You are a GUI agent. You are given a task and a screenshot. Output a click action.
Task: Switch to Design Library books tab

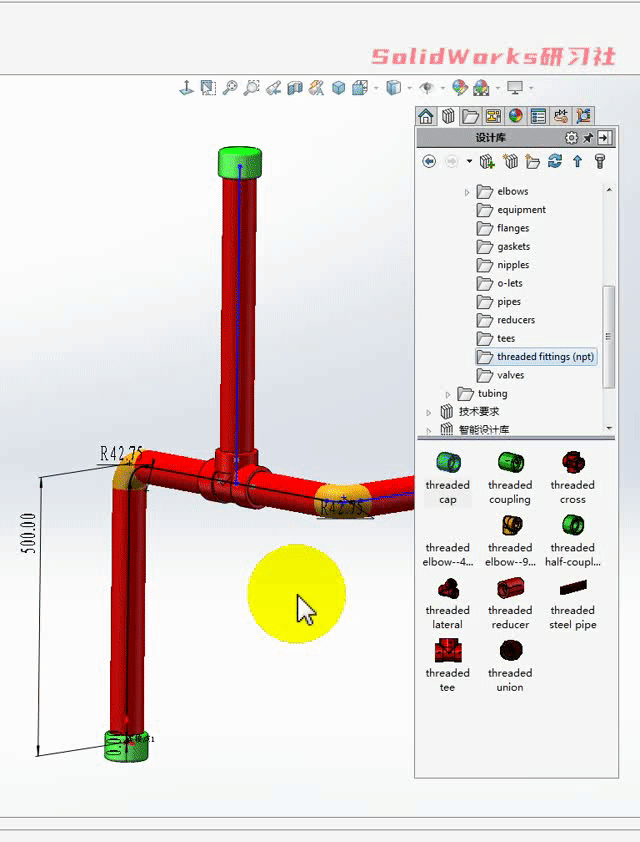click(448, 116)
